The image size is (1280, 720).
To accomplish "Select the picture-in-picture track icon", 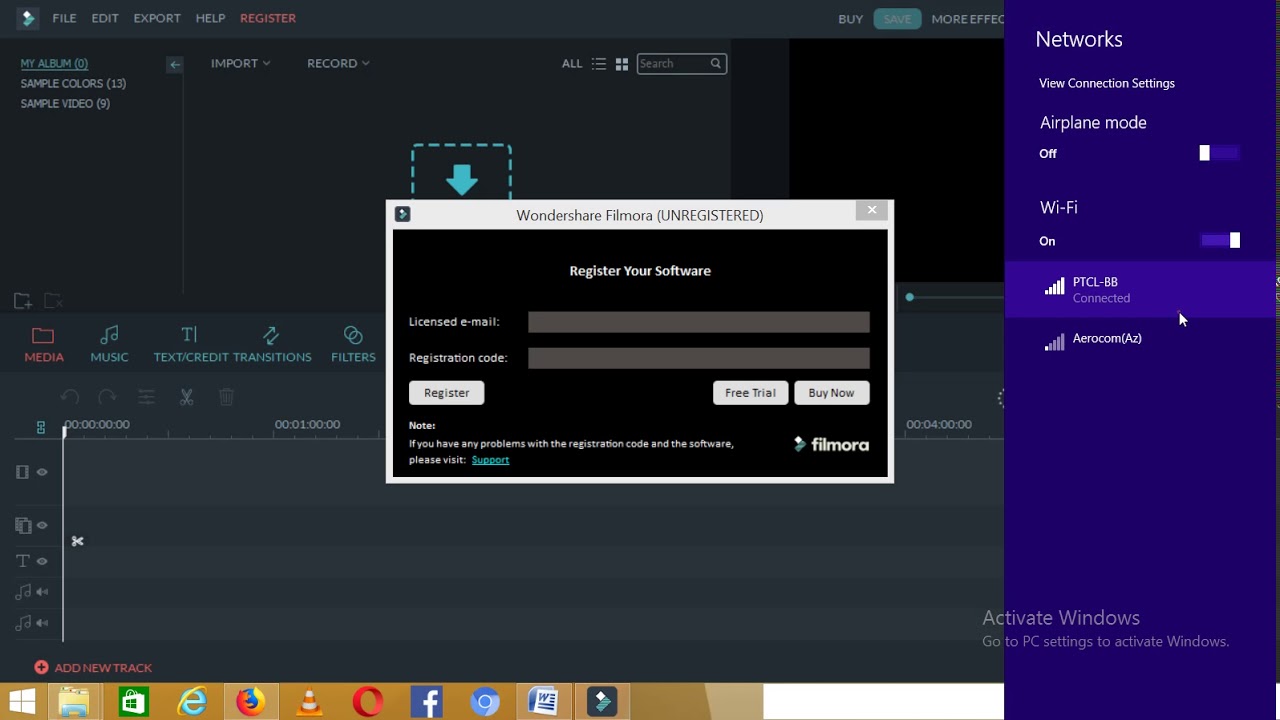I will point(23,525).
